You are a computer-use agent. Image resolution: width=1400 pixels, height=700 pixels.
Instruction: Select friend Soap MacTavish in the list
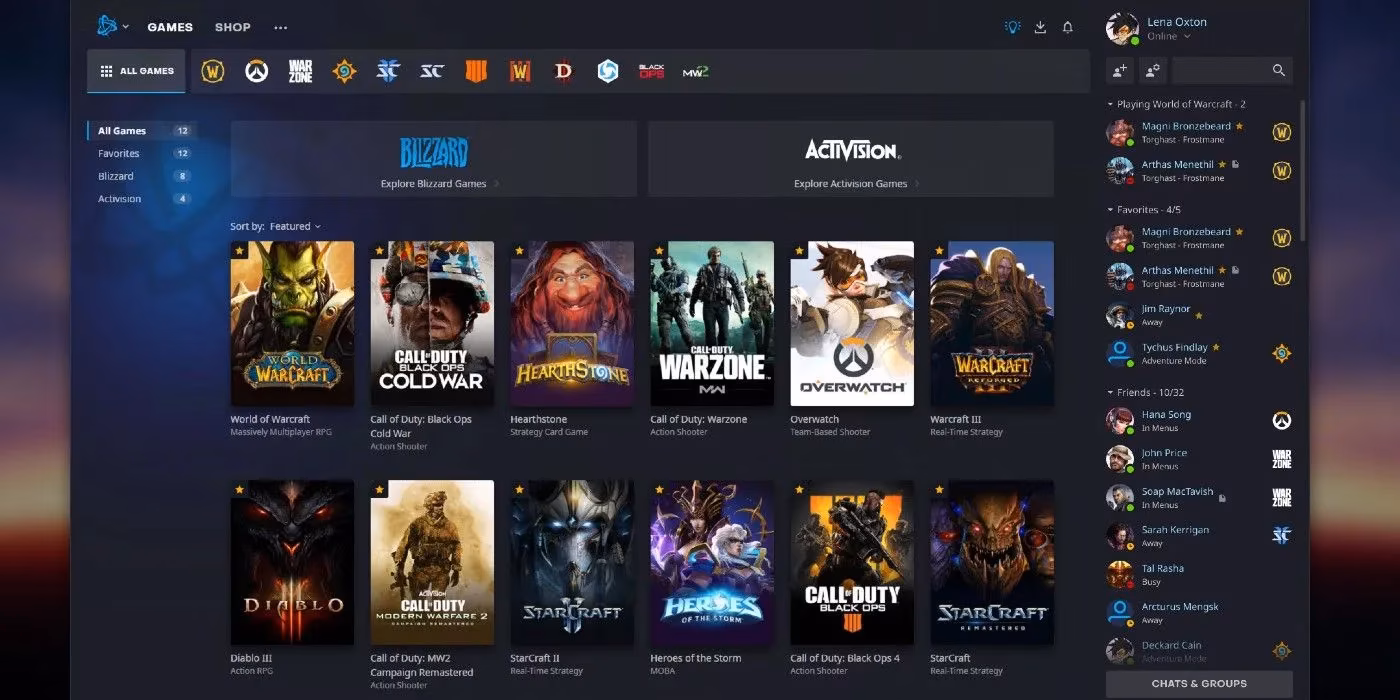(x=1199, y=498)
